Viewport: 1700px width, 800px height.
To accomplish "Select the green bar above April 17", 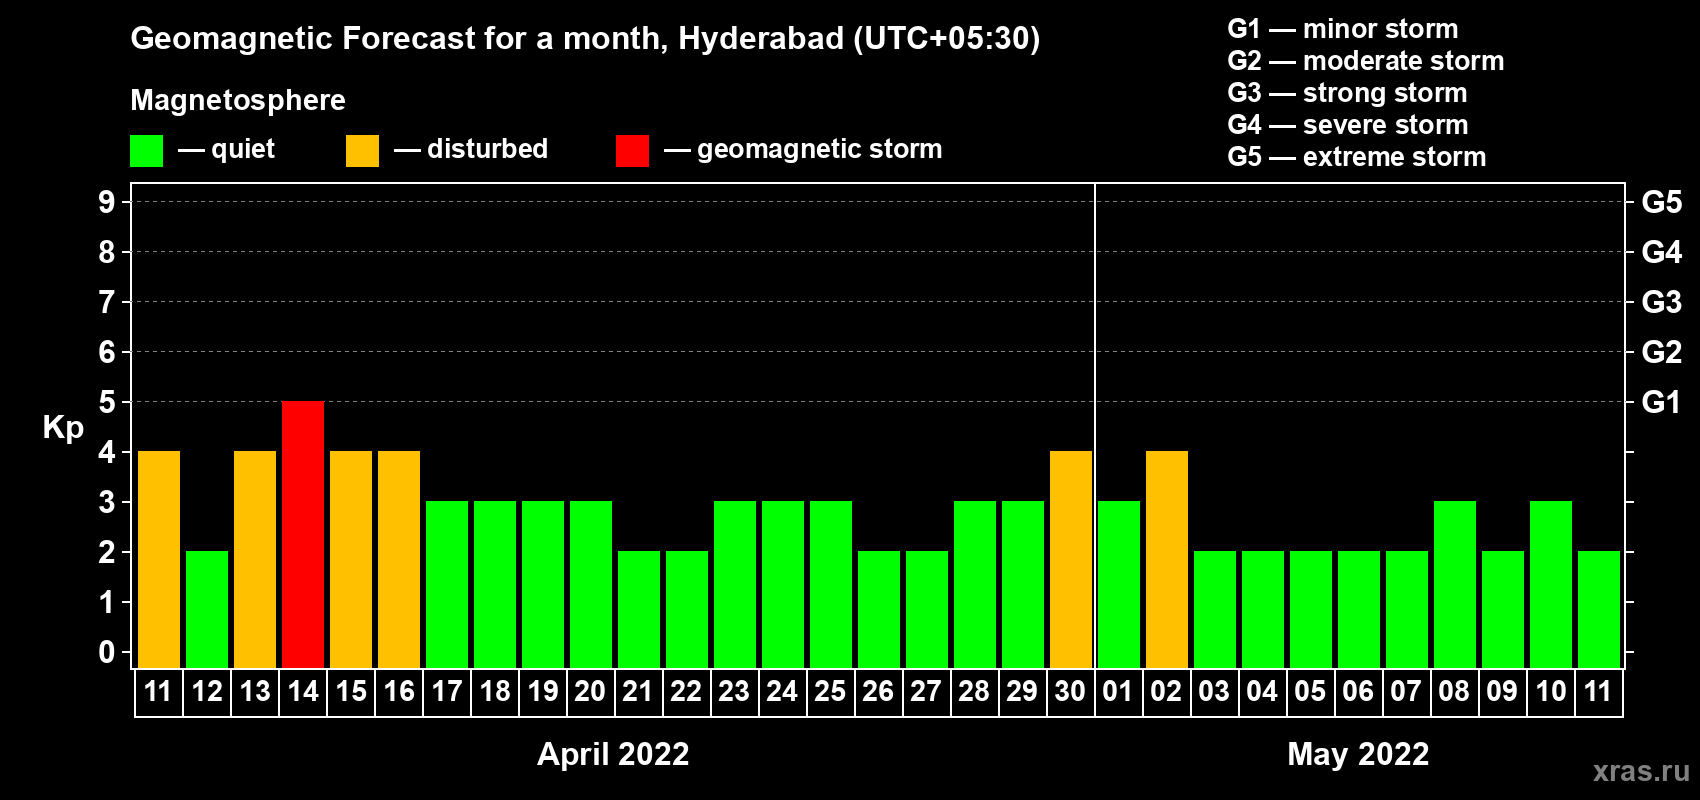I will pos(447,584).
